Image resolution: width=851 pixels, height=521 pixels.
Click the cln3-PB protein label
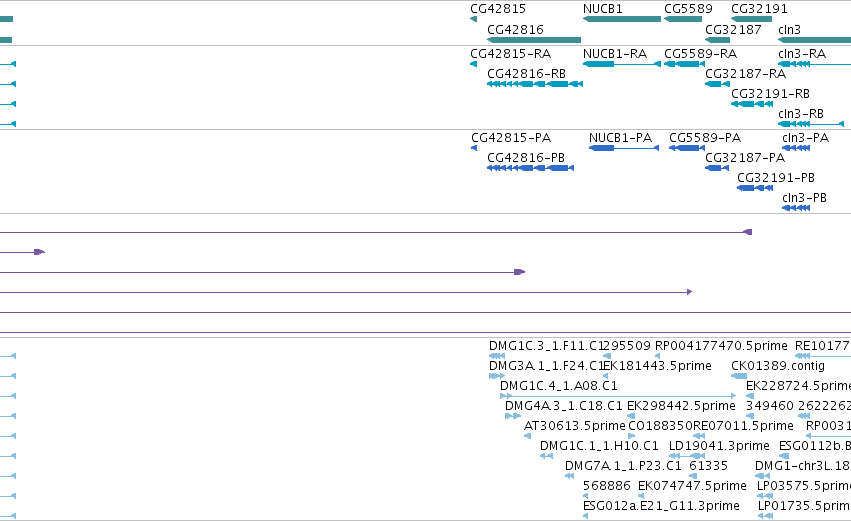point(804,198)
